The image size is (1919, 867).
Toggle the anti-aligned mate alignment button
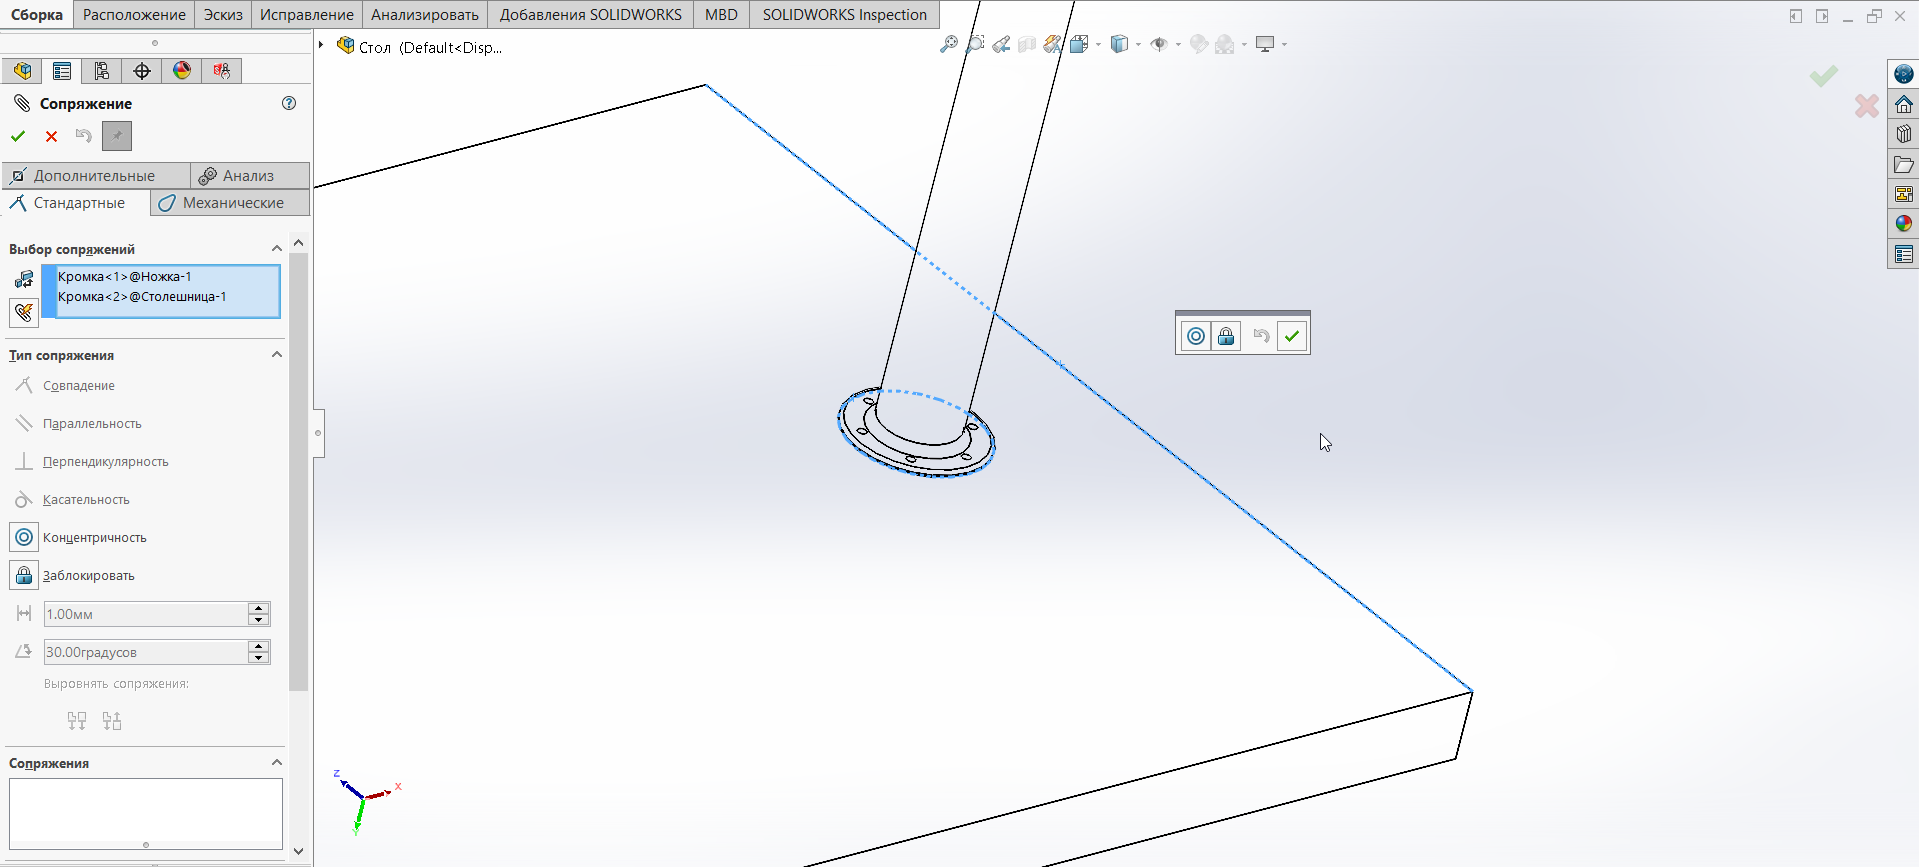coord(112,721)
